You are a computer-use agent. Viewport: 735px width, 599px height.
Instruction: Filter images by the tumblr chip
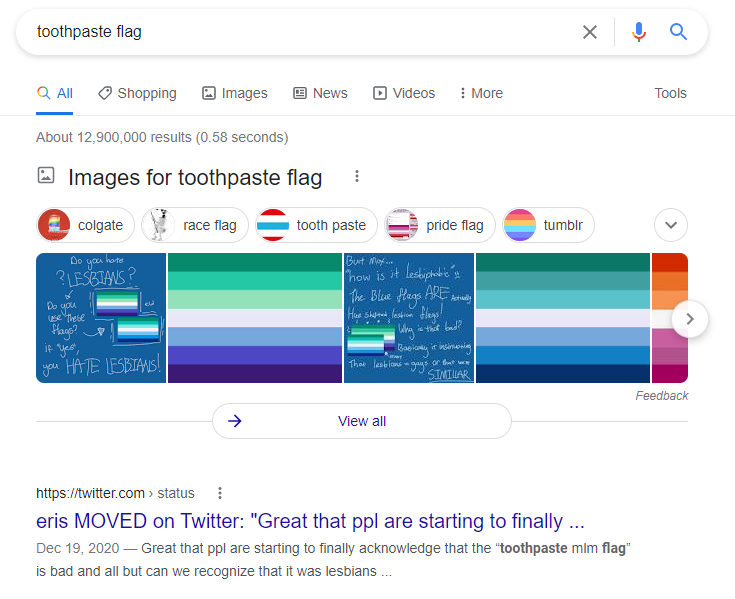pos(548,225)
